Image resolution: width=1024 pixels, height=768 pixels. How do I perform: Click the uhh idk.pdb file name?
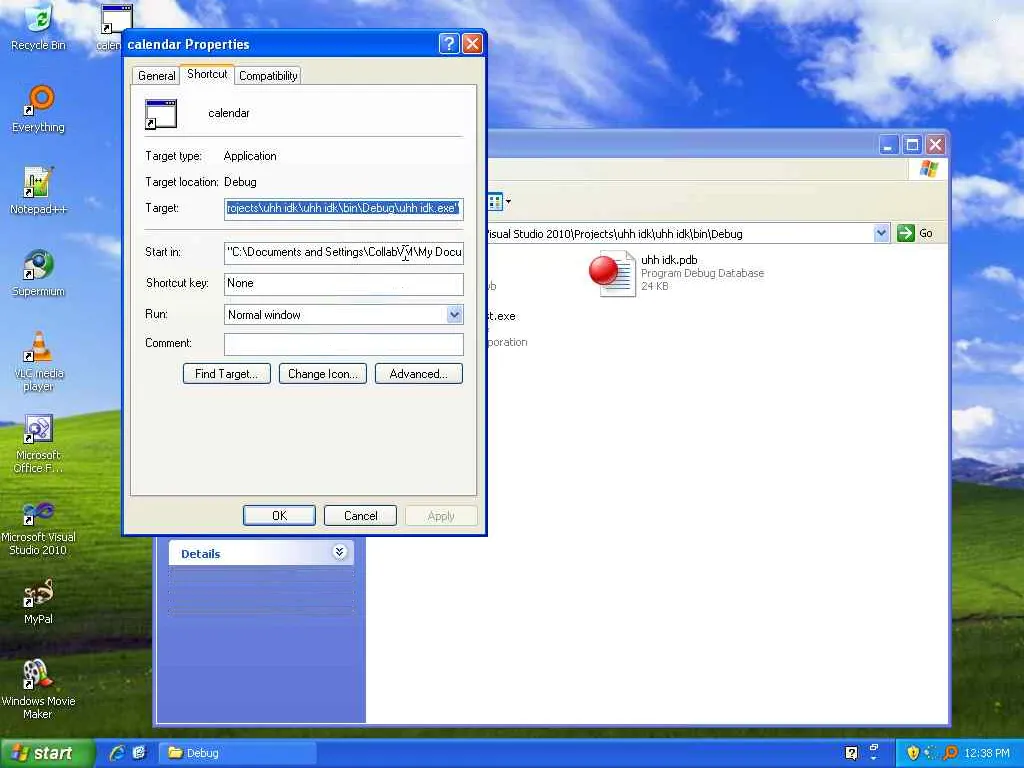tap(669, 259)
